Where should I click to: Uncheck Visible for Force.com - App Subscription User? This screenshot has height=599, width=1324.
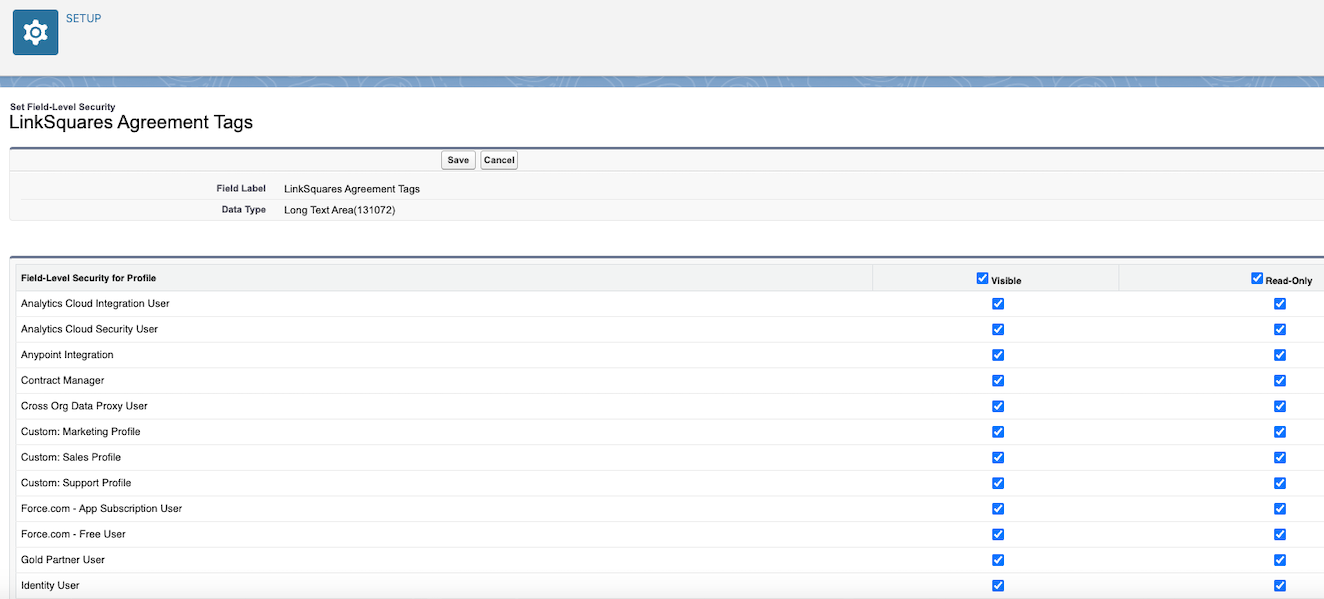tap(998, 509)
